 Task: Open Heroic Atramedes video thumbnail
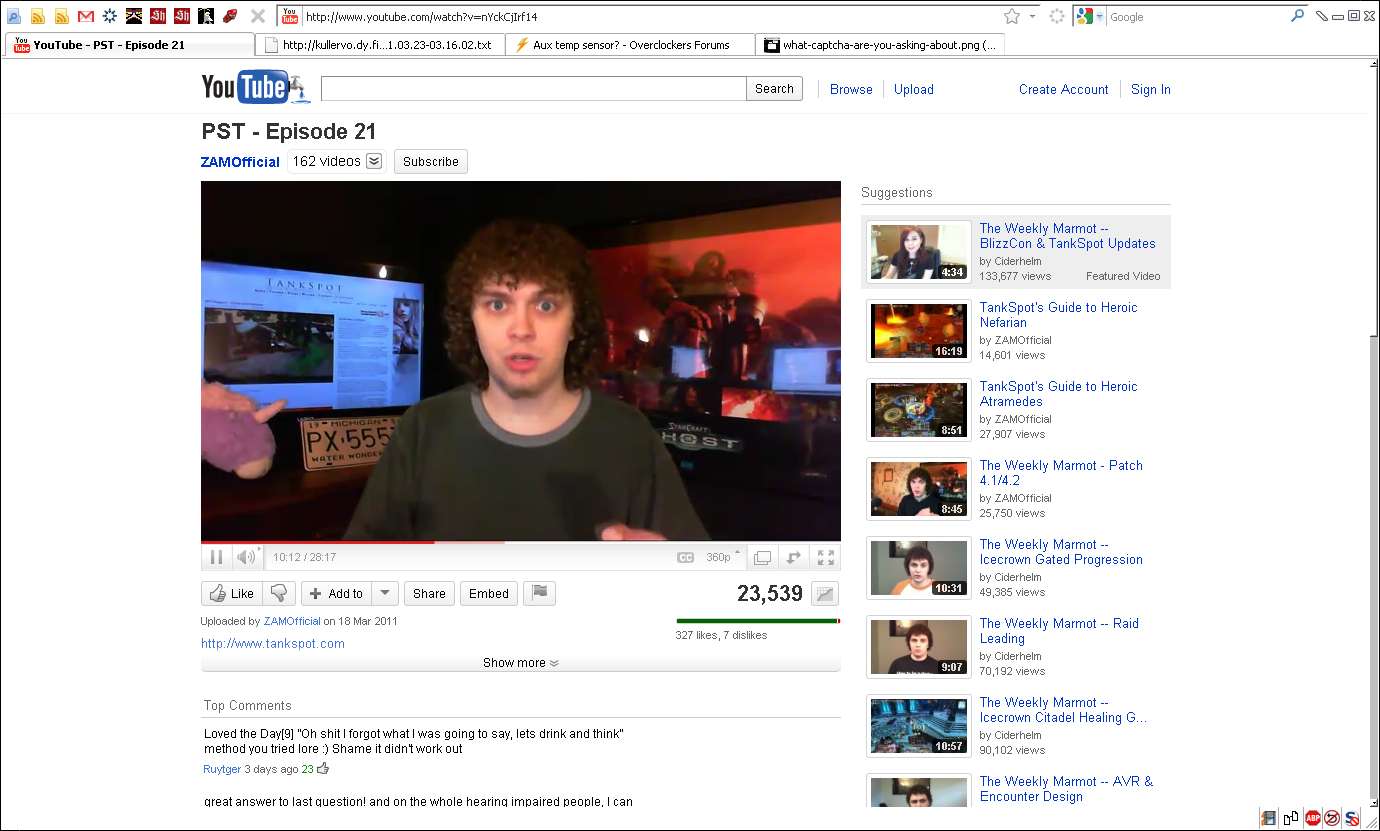point(919,409)
